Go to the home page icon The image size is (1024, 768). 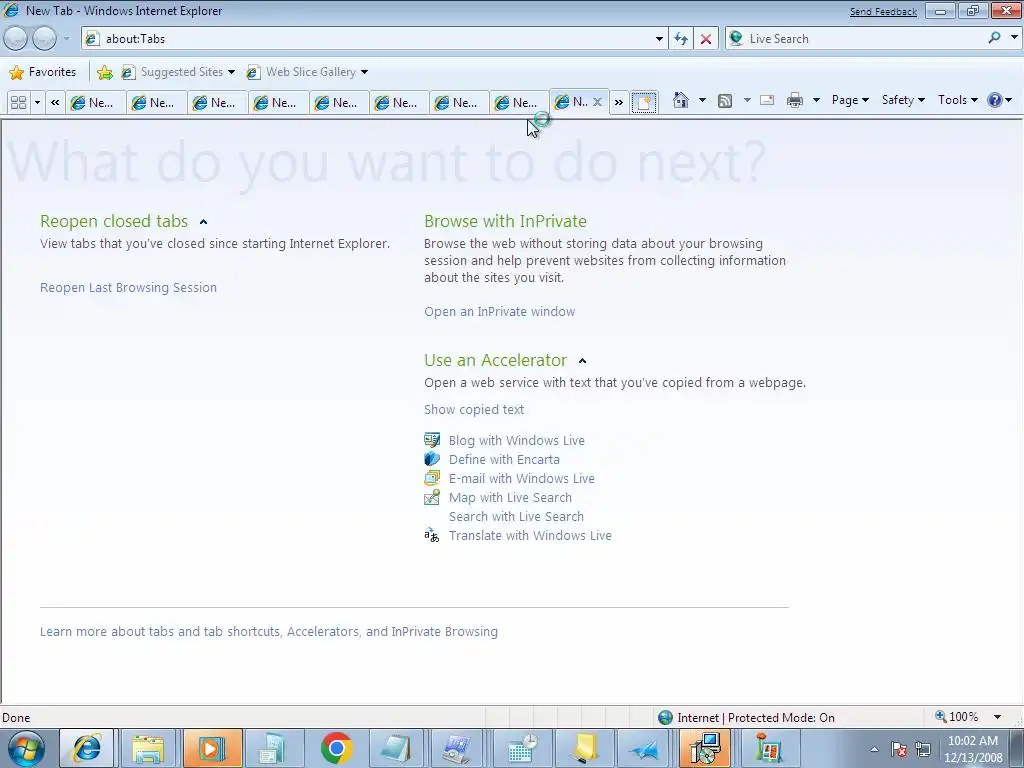(x=680, y=100)
